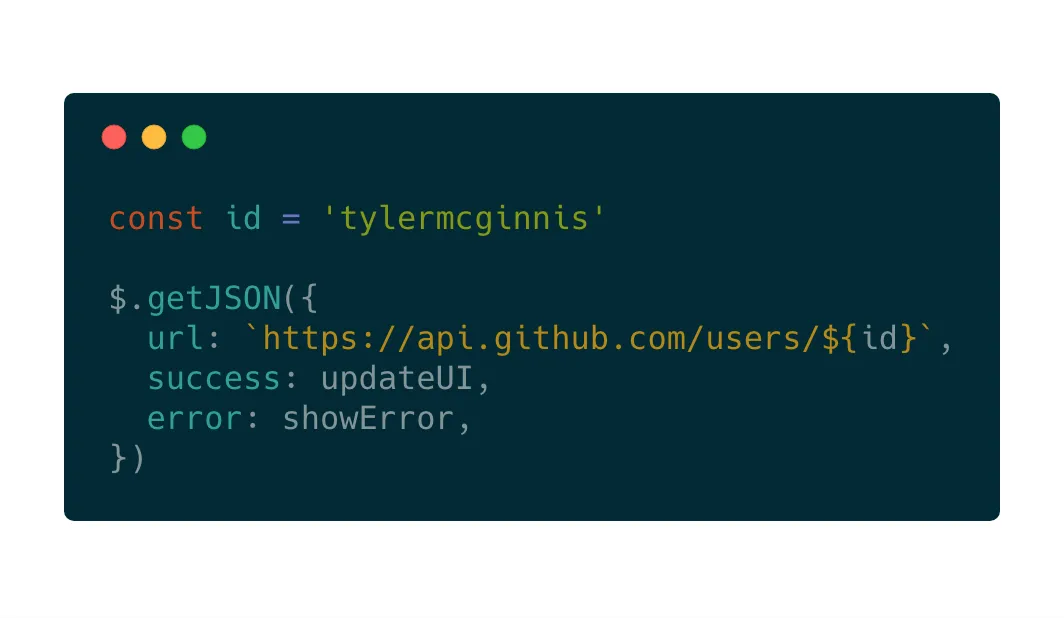Click the success property key

click(214, 379)
